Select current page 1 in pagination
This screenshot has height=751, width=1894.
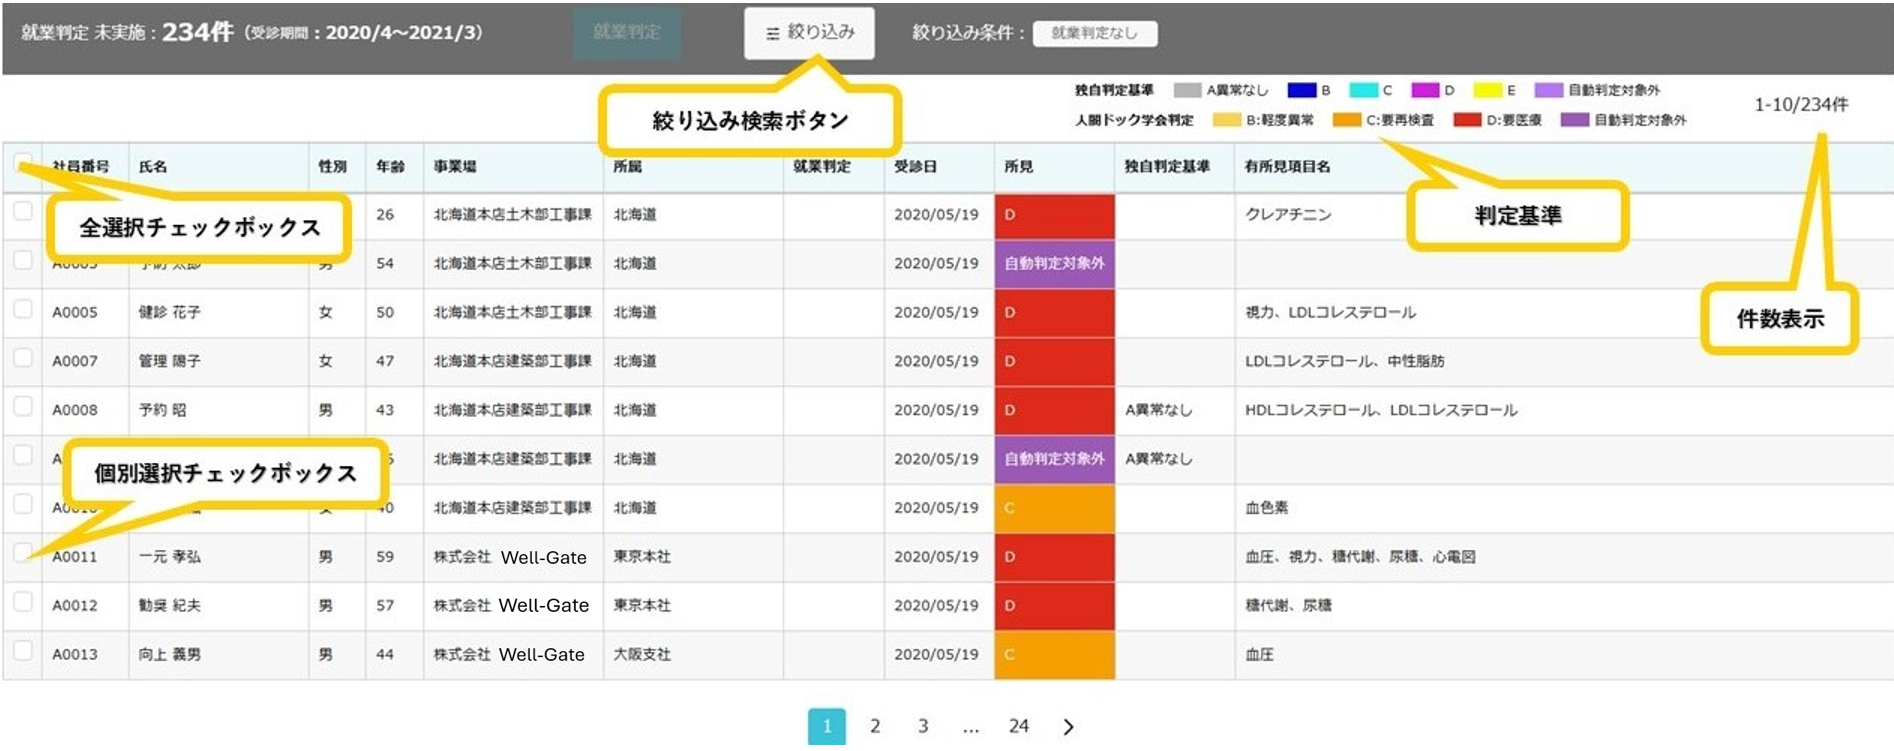point(827,727)
